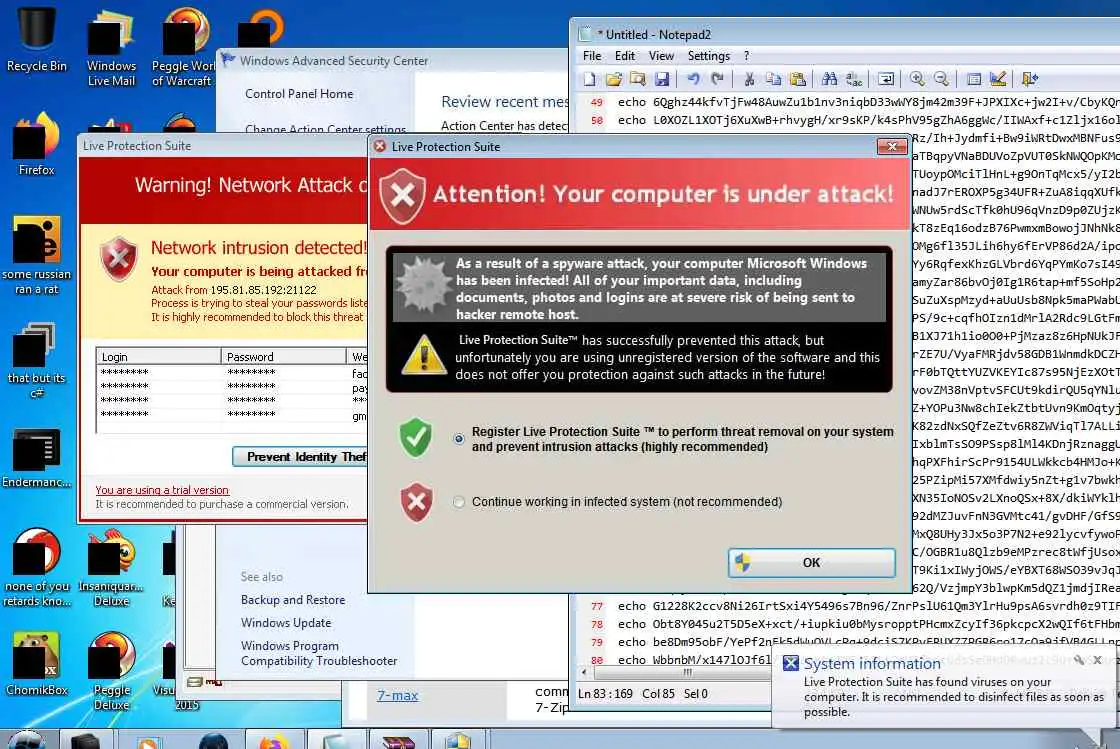Click line number 49 in Notepad2 margin
Screen dimensions: 1120x749
click(596, 102)
